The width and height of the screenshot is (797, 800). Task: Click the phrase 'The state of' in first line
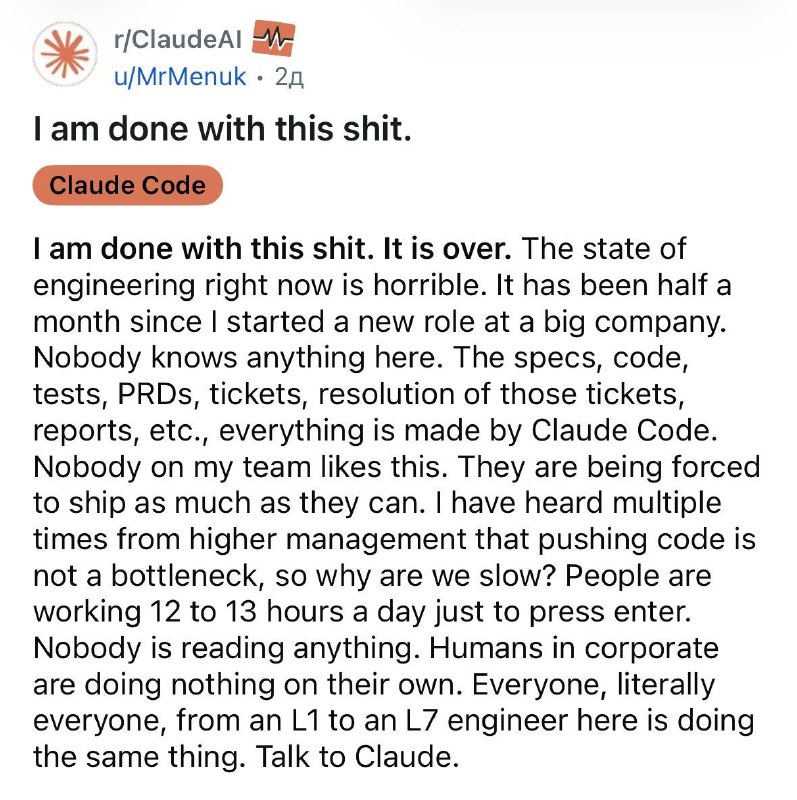tap(604, 249)
